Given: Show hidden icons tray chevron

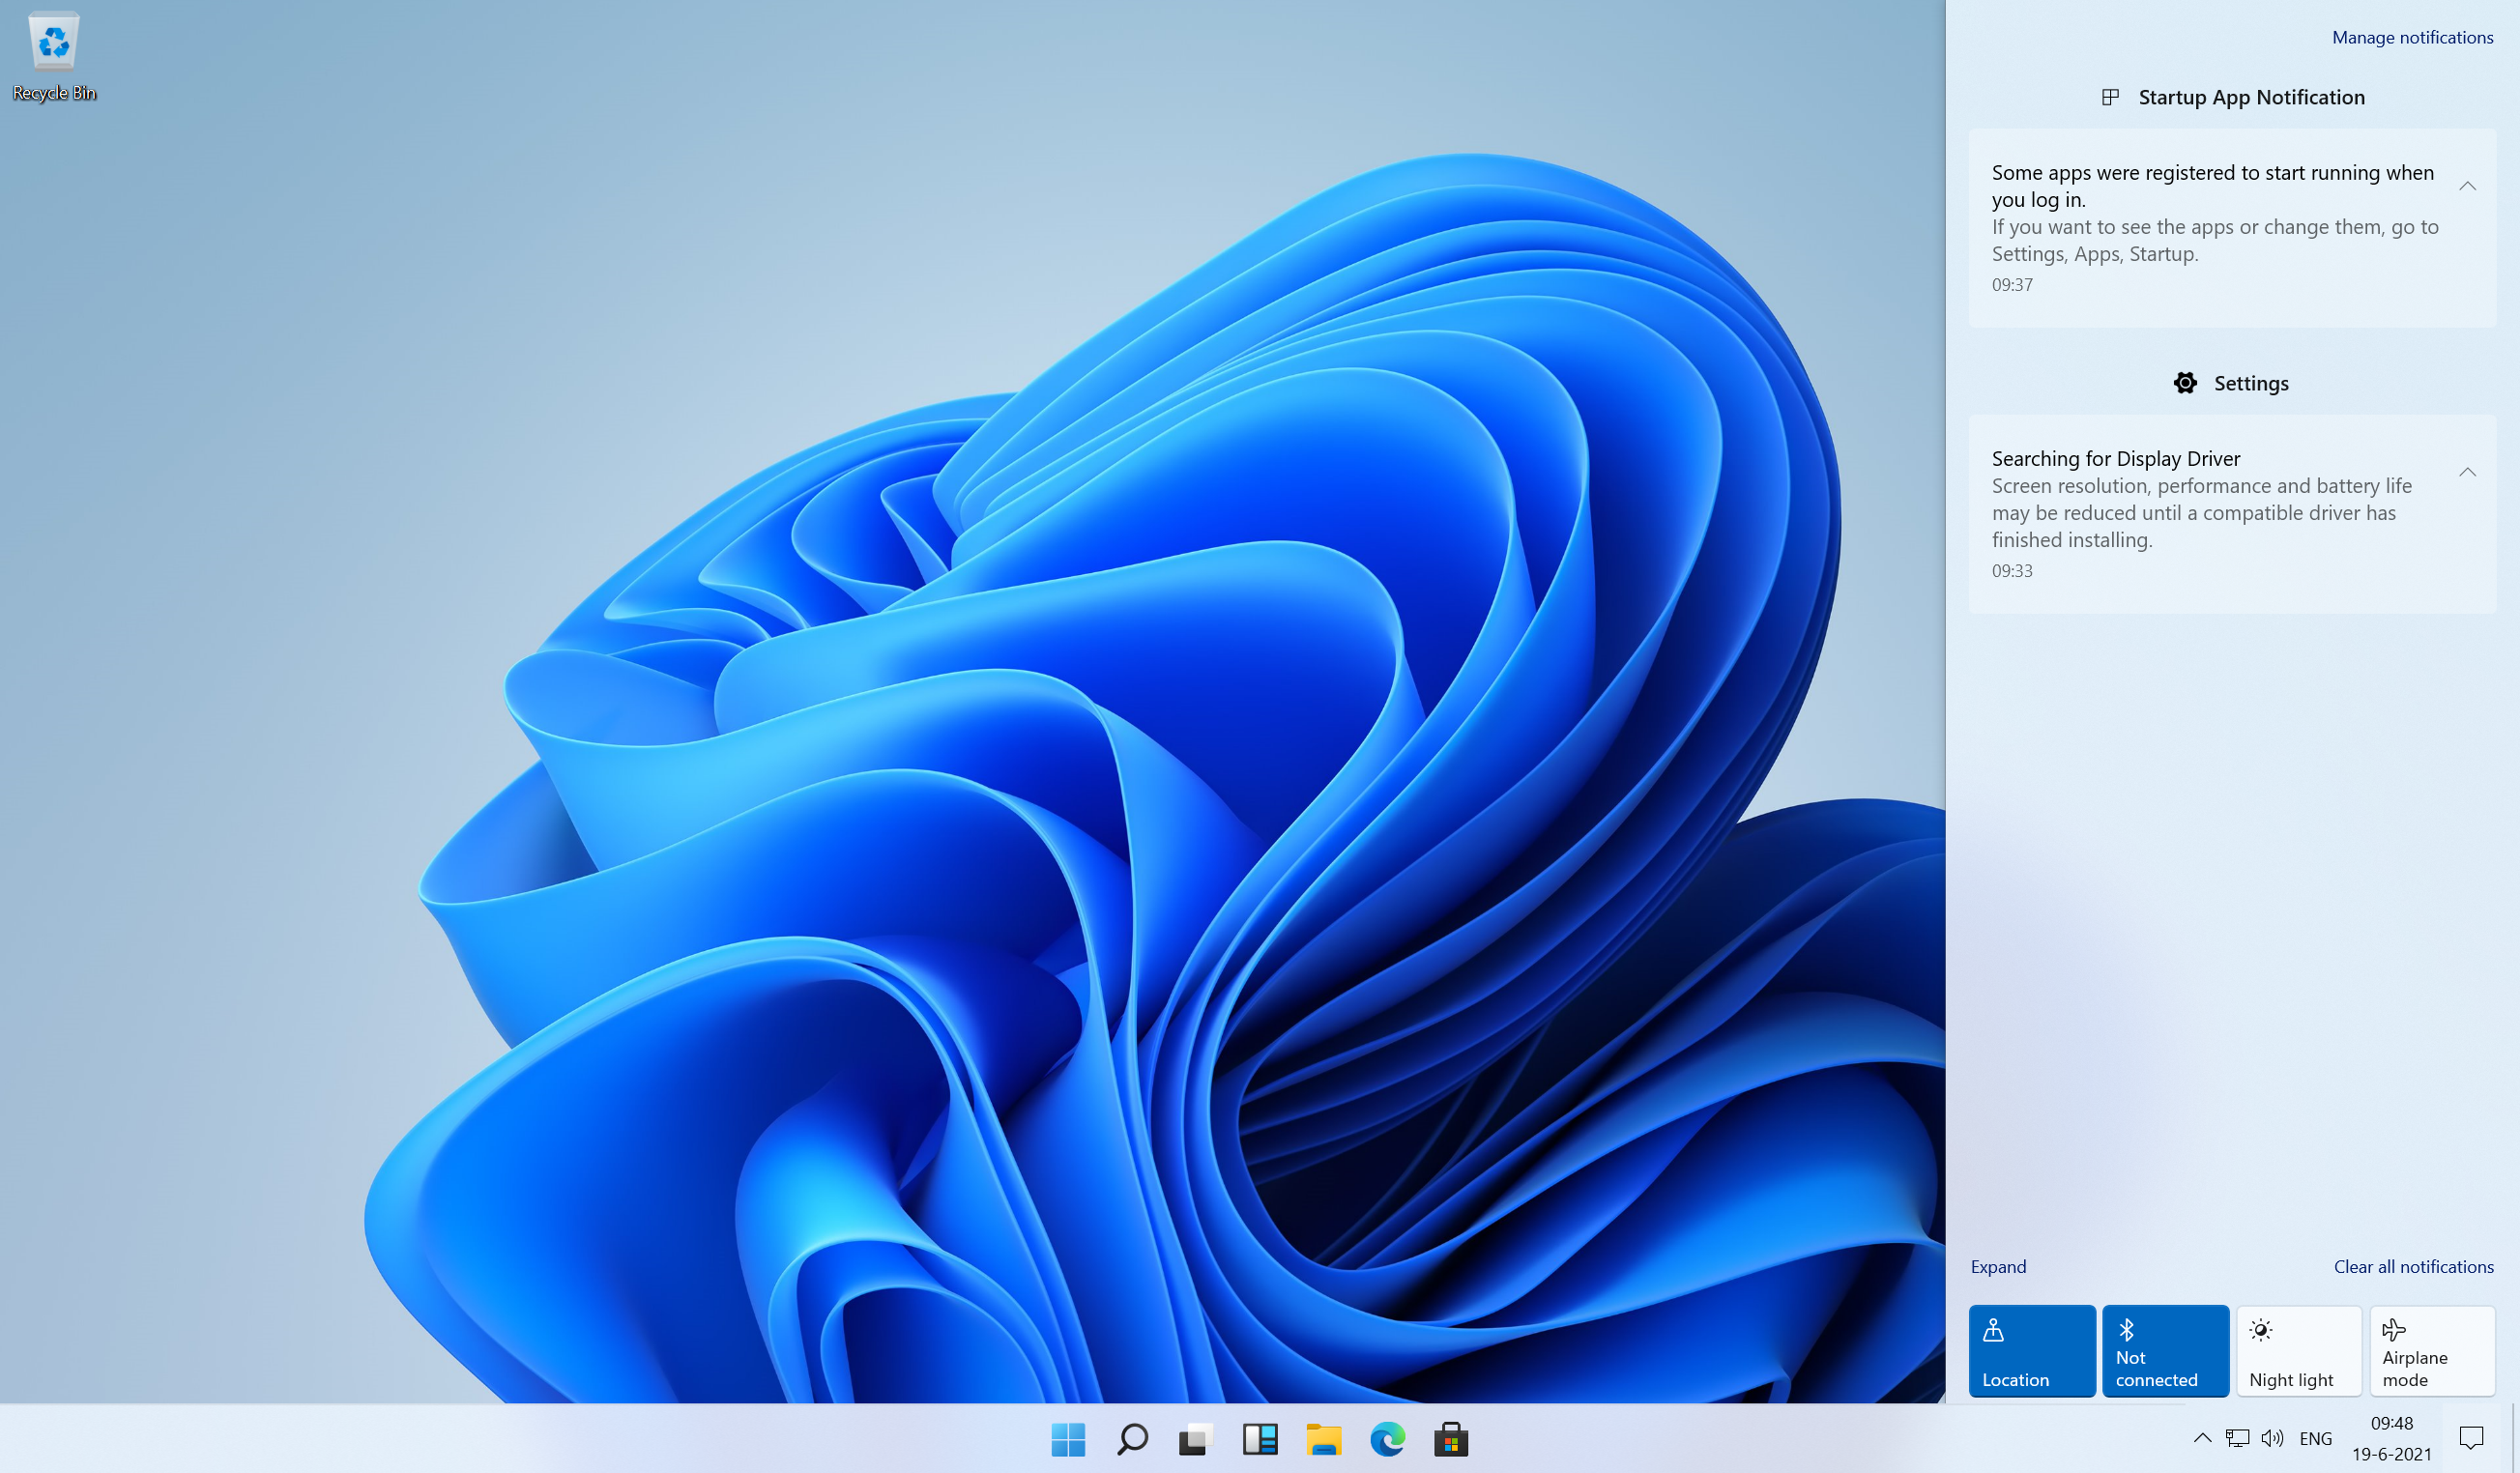Looking at the screenshot, I should [x=2202, y=1438].
